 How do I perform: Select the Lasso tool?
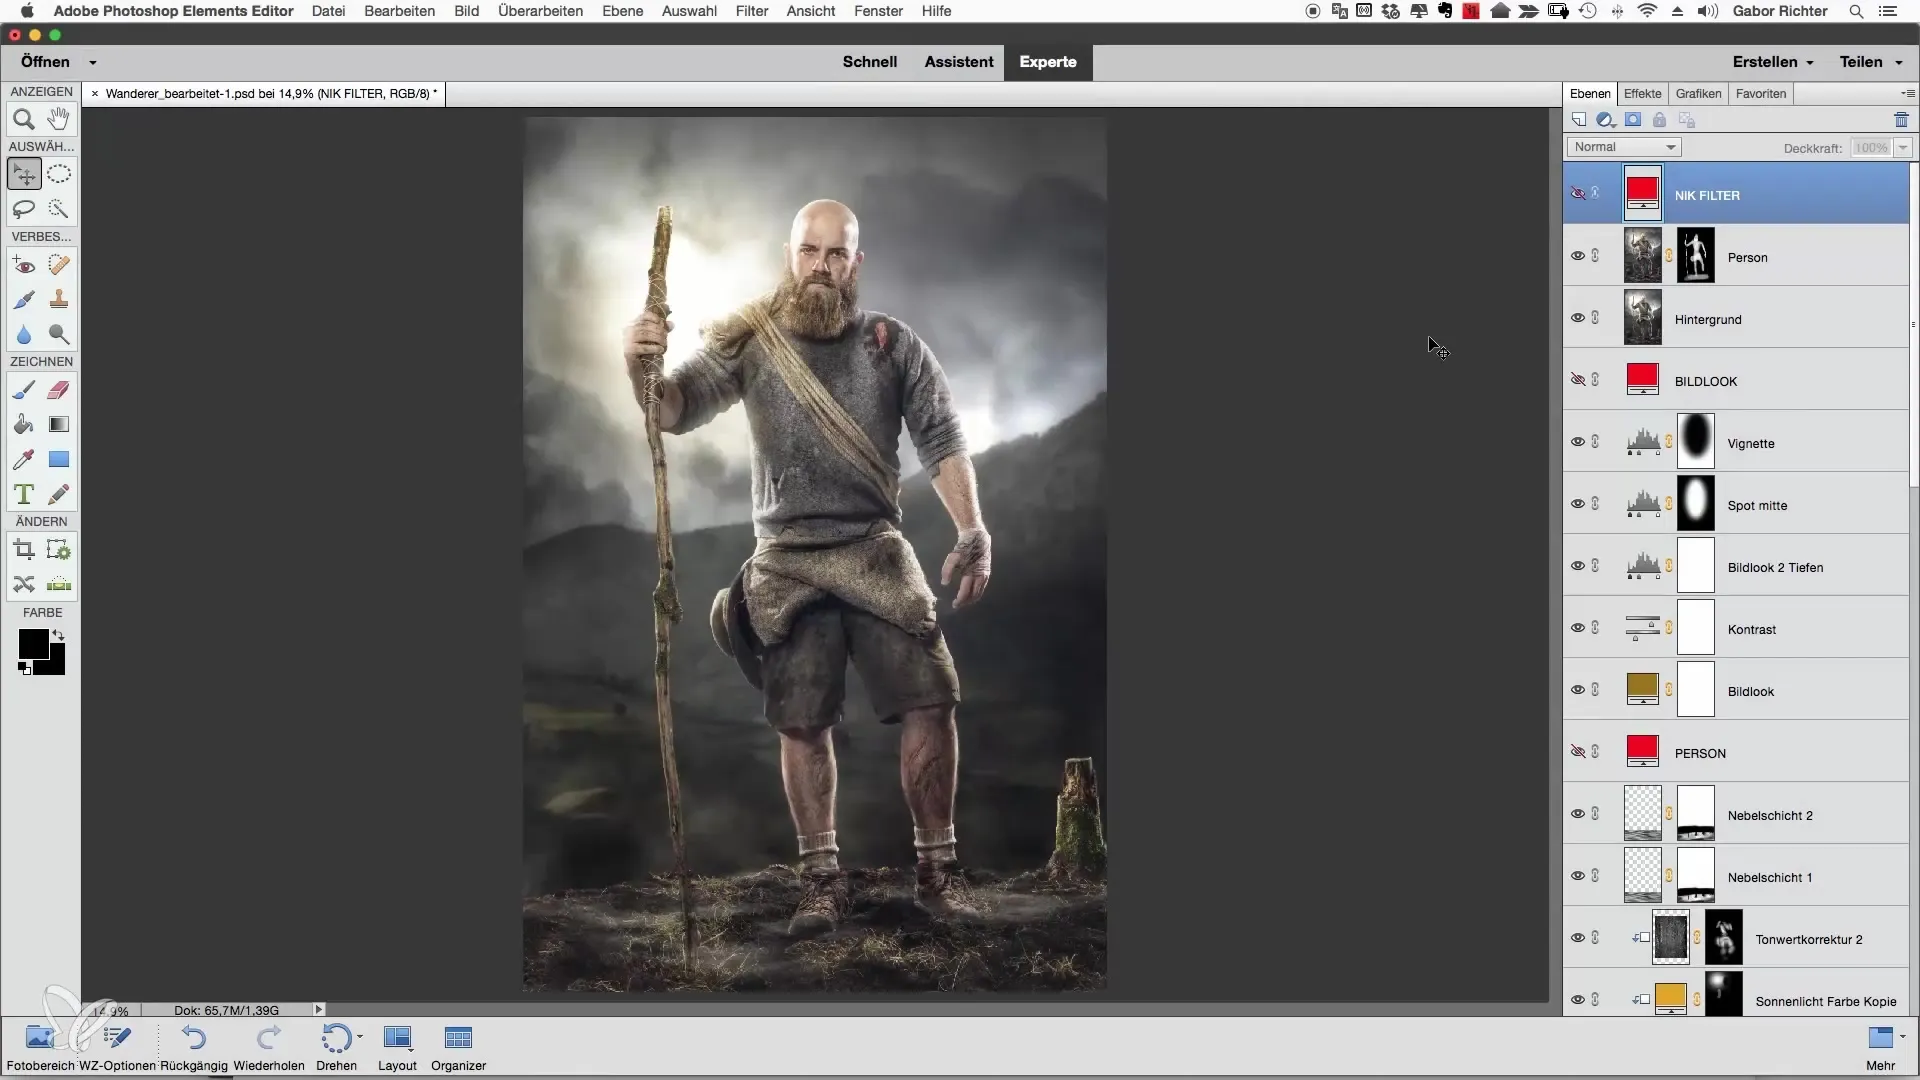24,209
